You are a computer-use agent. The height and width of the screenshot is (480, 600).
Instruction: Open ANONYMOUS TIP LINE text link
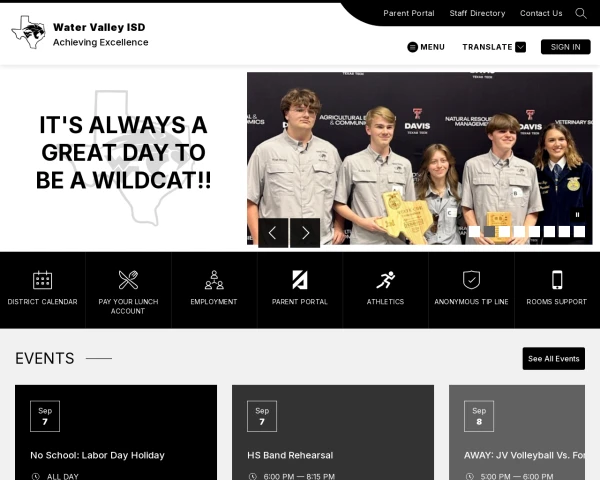coord(471,302)
